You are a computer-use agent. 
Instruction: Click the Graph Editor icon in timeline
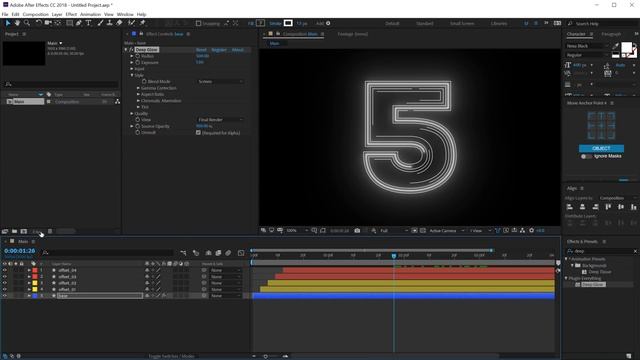[241, 253]
